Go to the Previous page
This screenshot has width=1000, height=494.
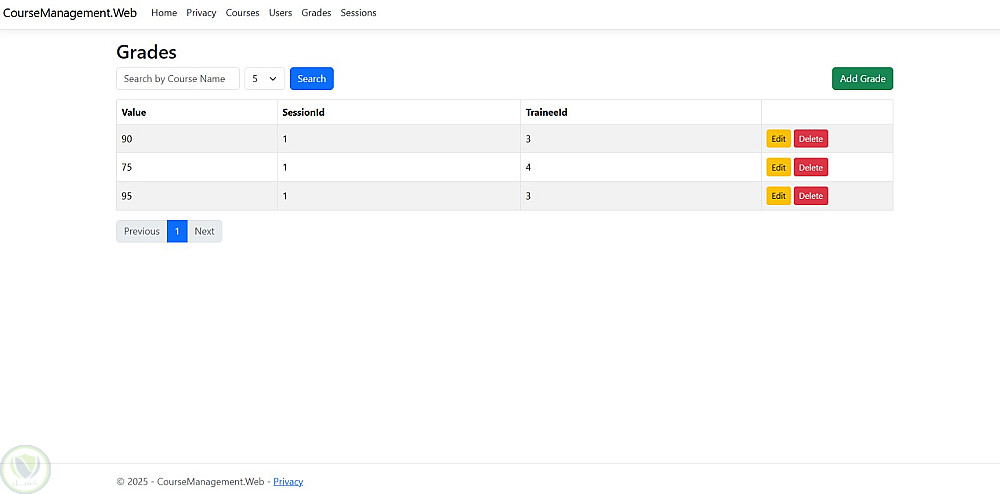click(x=141, y=232)
